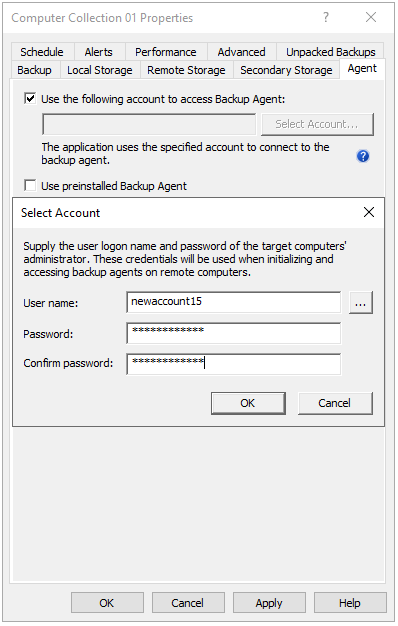This screenshot has width=398, height=626.
Task: Click Apply at the bottom of Properties
Action: (269, 603)
